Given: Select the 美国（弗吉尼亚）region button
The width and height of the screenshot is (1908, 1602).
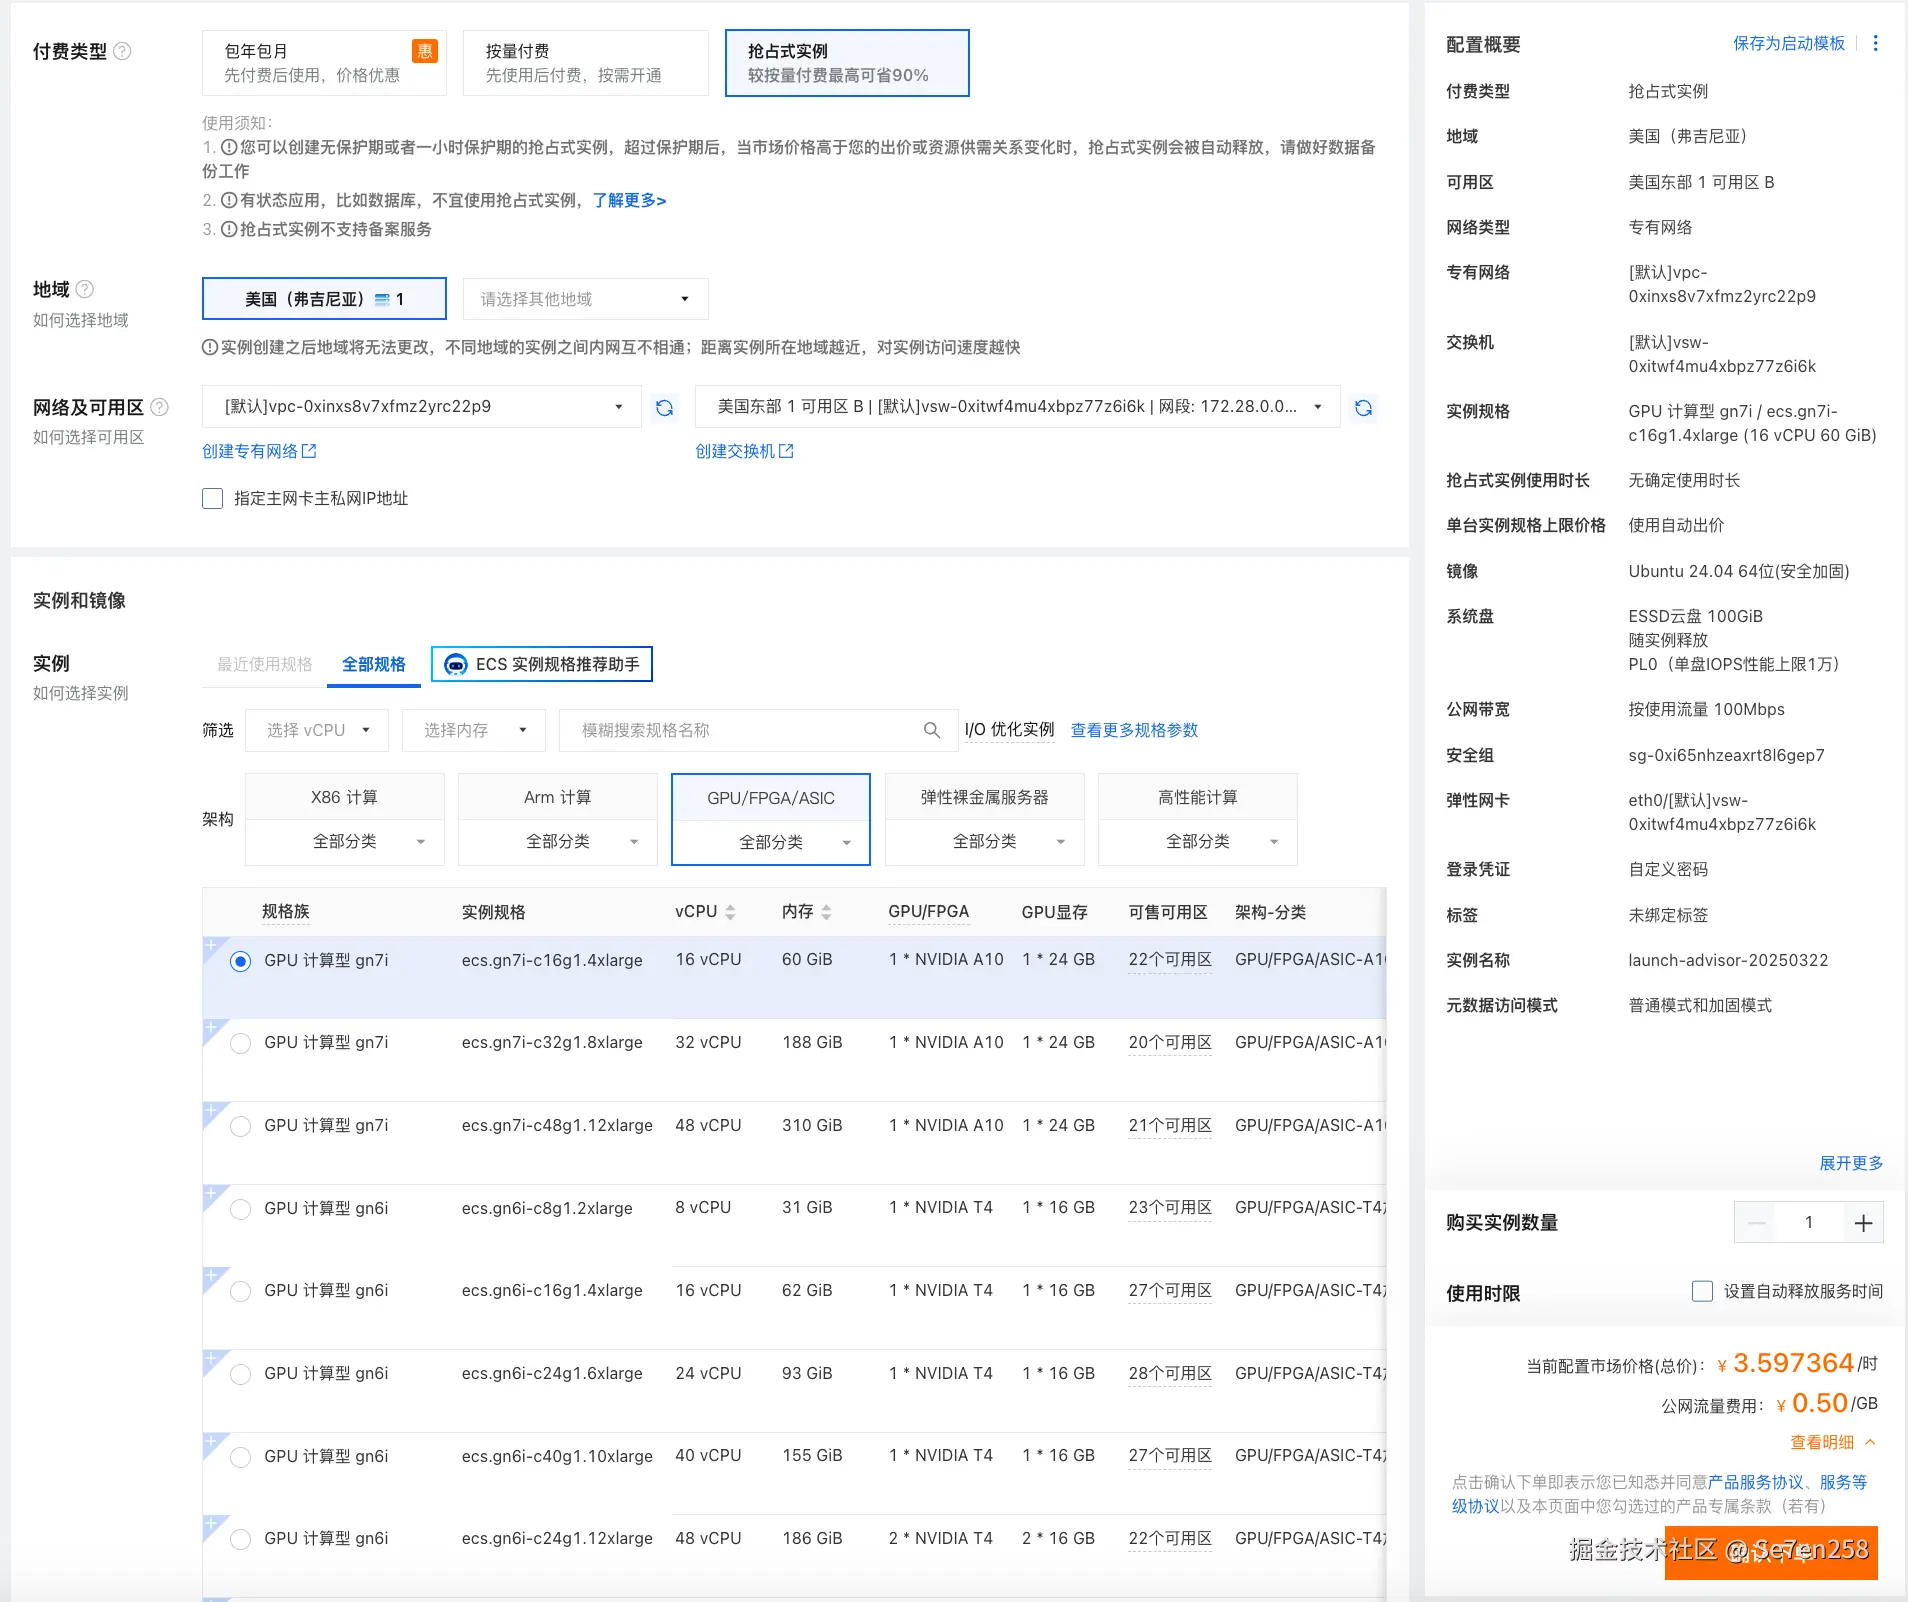Looking at the screenshot, I should tap(324, 299).
